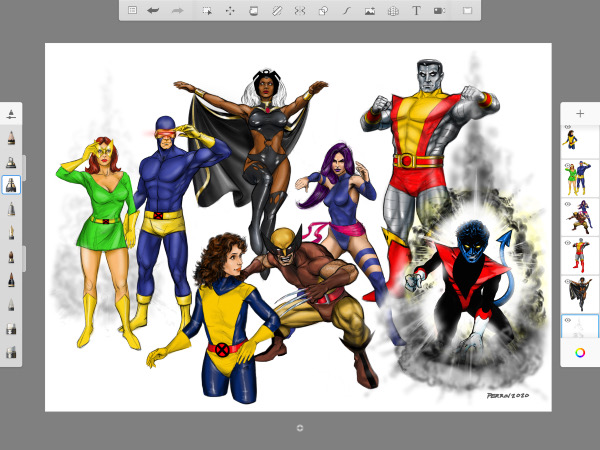Select the yellow-suit girl layer thumbnail
This screenshot has height=450, width=600.
pyautogui.click(x=580, y=142)
